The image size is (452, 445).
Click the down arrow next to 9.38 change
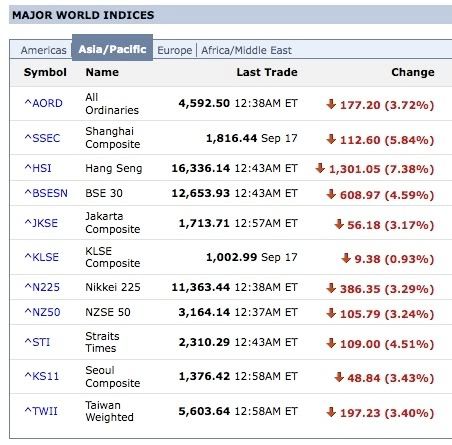(346, 258)
